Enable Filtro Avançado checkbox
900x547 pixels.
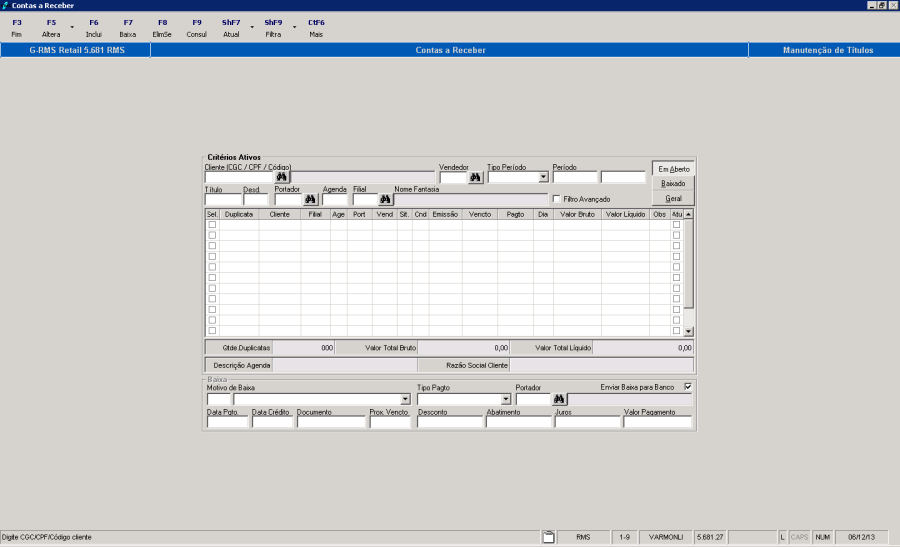pyautogui.click(x=556, y=199)
